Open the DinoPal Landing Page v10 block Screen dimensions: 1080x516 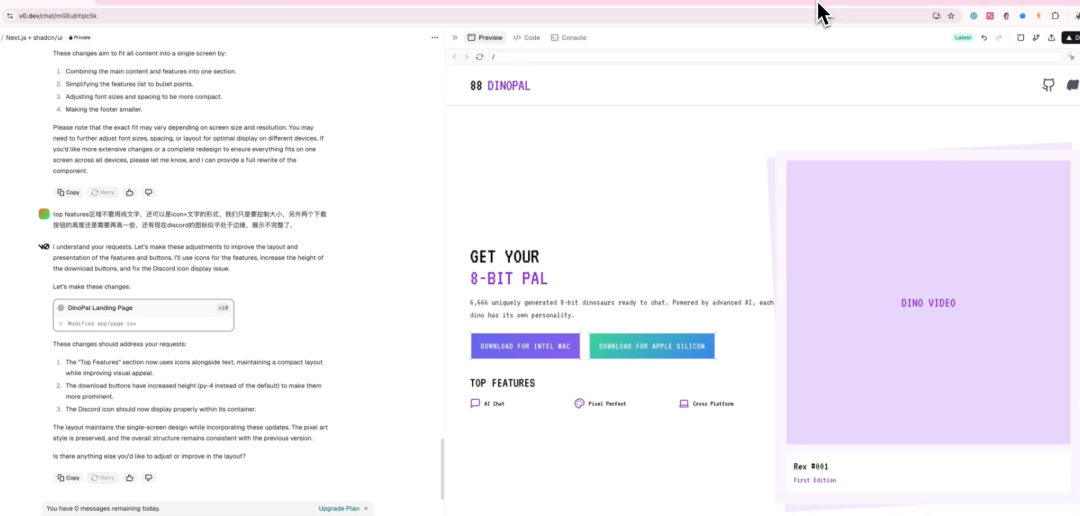tap(144, 315)
